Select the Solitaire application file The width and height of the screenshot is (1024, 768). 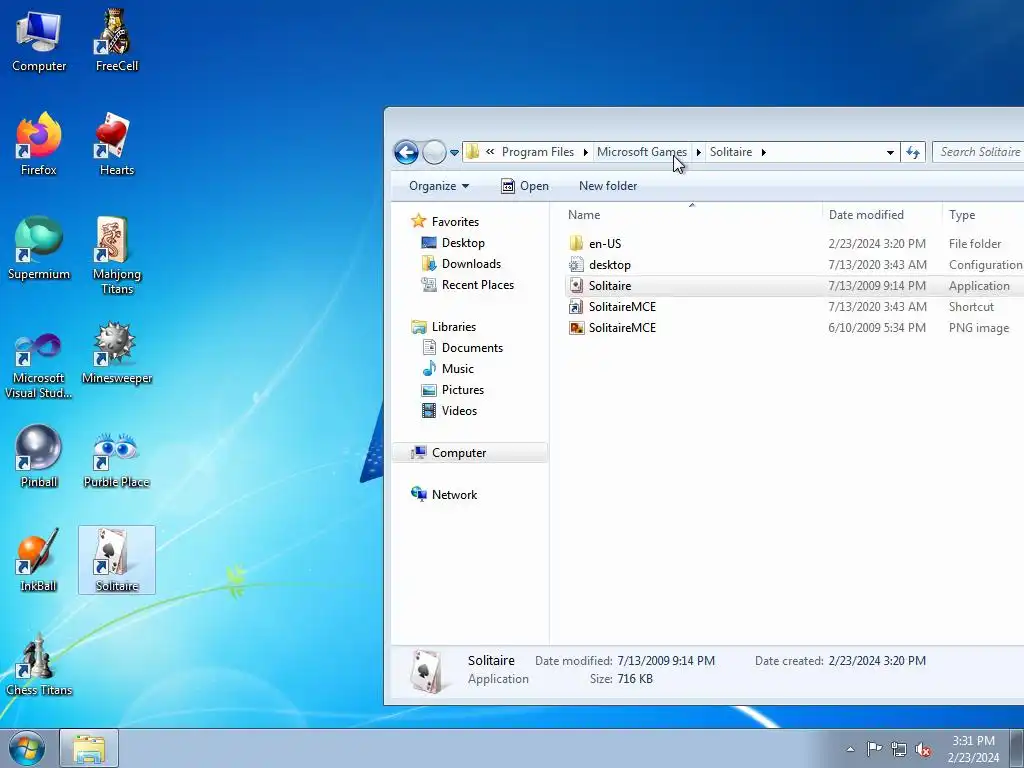pyautogui.click(x=609, y=286)
